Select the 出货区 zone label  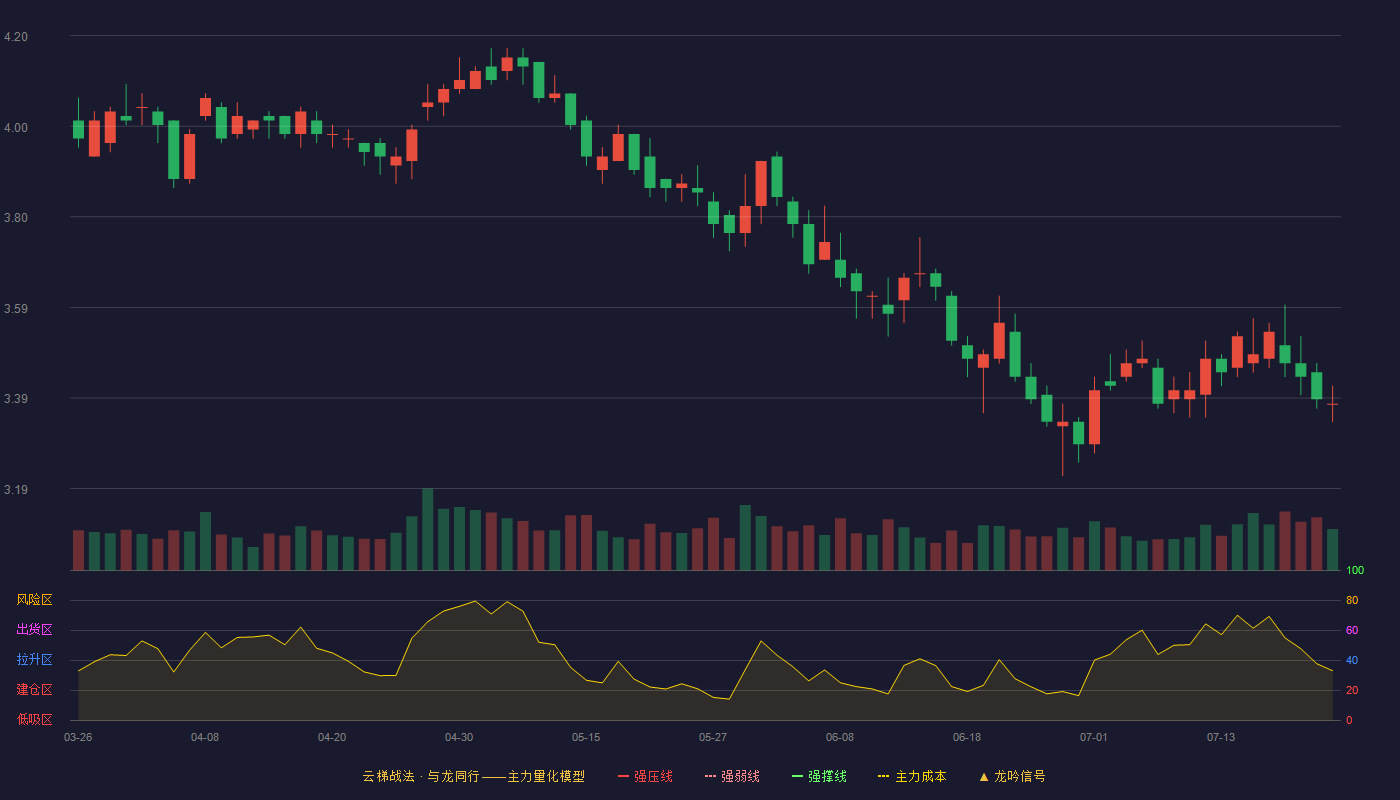pyautogui.click(x=34, y=630)
